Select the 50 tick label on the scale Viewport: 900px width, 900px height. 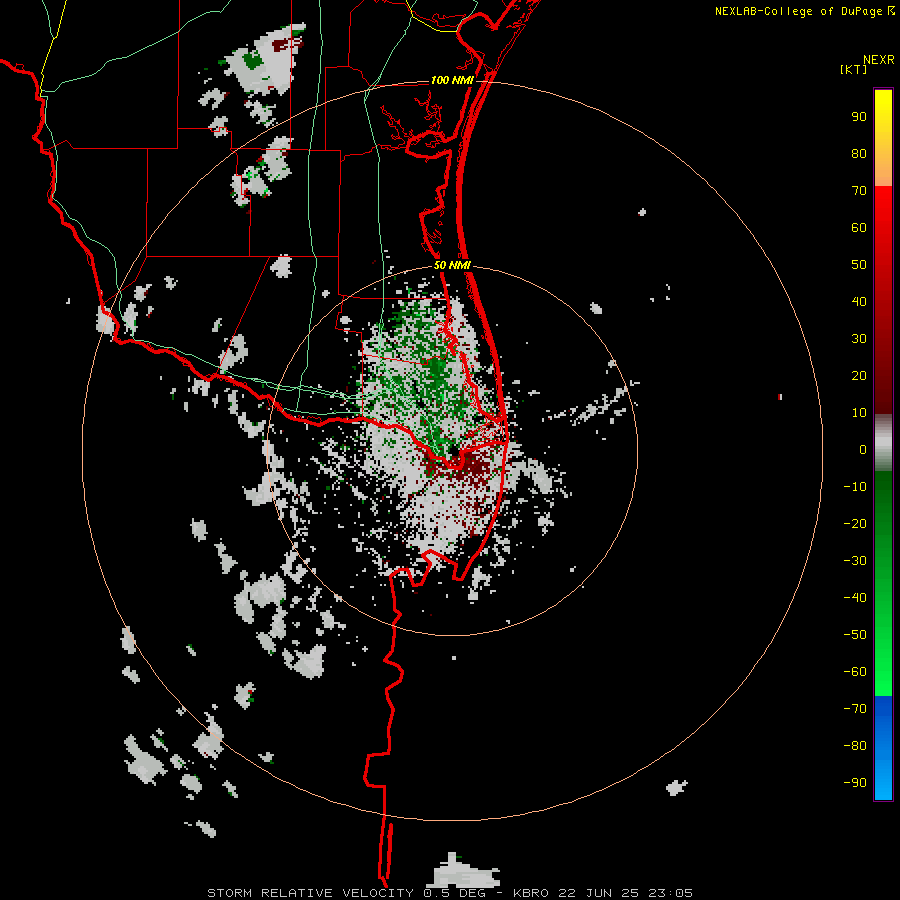(859, 265)
